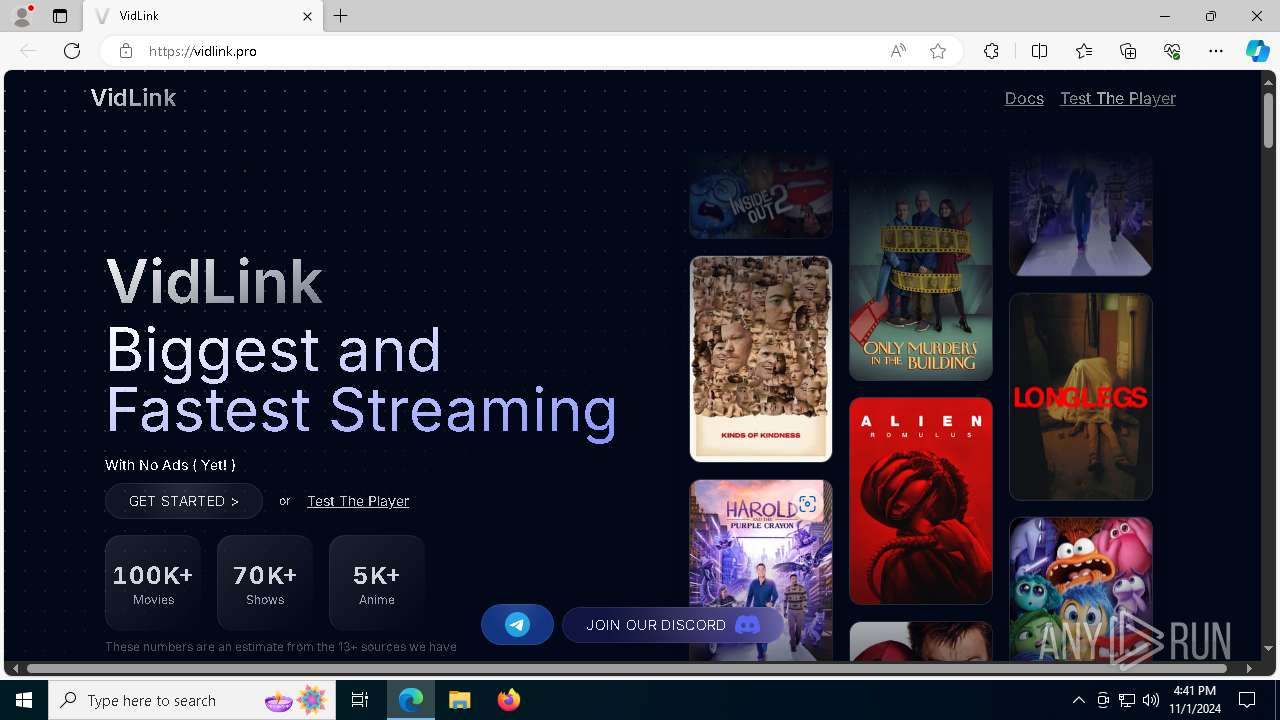Select the 70K+ Shows stat card
The height and width of the screenshot is (720, 1280).
pyautogui.click(x=265, y=583)
